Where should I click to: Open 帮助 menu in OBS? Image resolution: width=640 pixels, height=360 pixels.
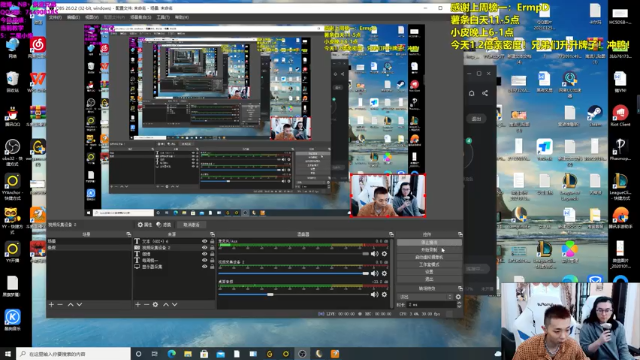point(182,17)
